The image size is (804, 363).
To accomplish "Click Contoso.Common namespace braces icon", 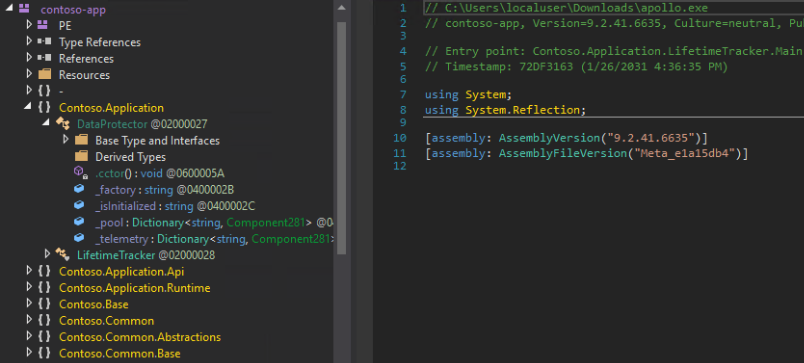I will [44, 320].
